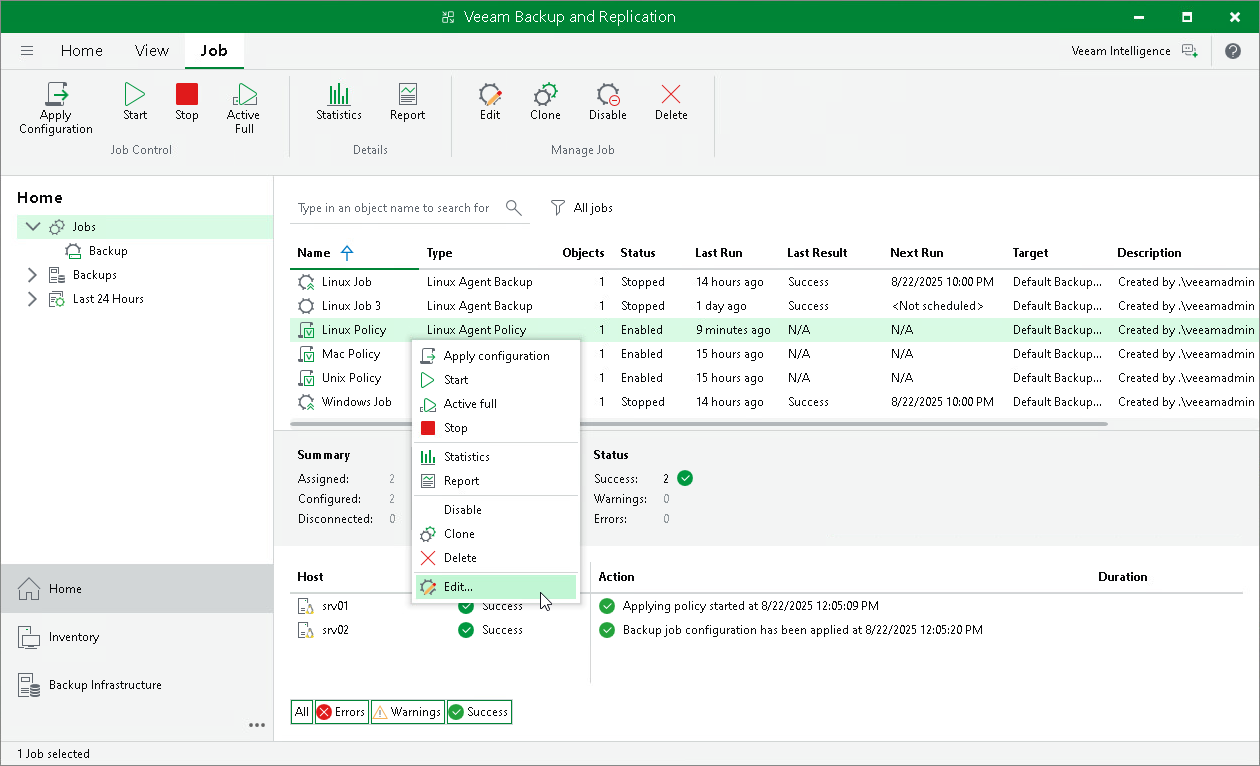This screenshot has width=1260, height=766.
Task: Choose Disable in the context menu
Action: coord(496,510)
